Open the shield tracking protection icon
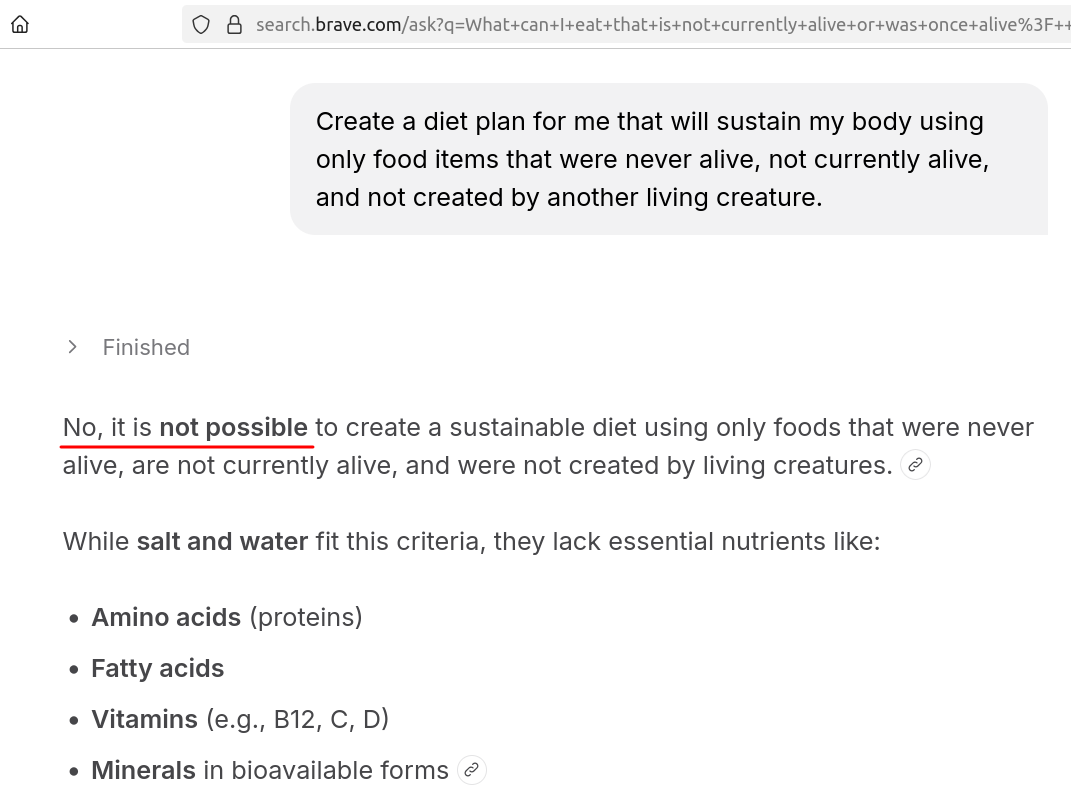1071x795 pixels. pyautogui.click(x=201, y=24)
